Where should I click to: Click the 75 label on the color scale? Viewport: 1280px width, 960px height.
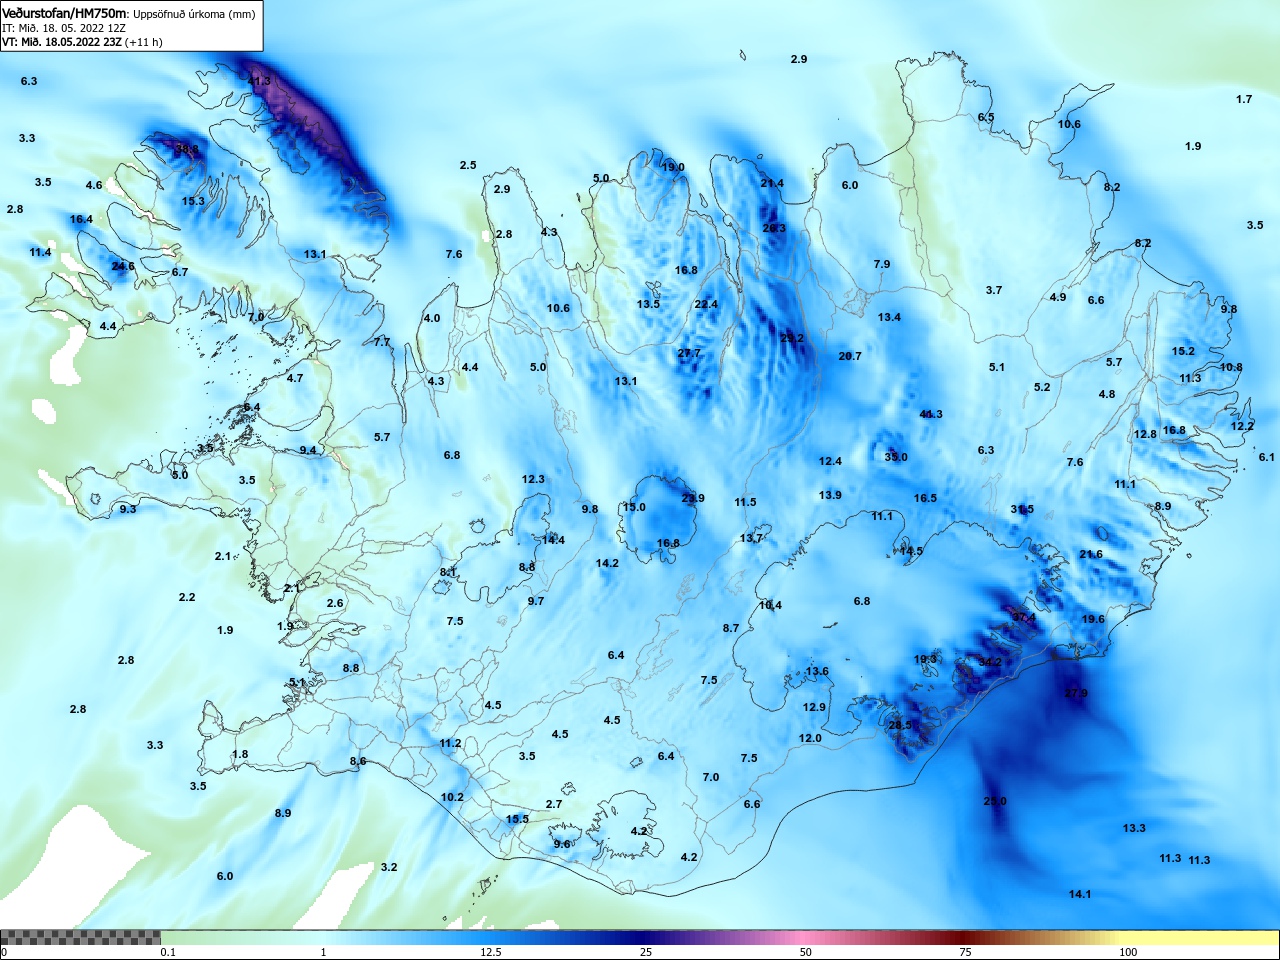coord(965,952)
